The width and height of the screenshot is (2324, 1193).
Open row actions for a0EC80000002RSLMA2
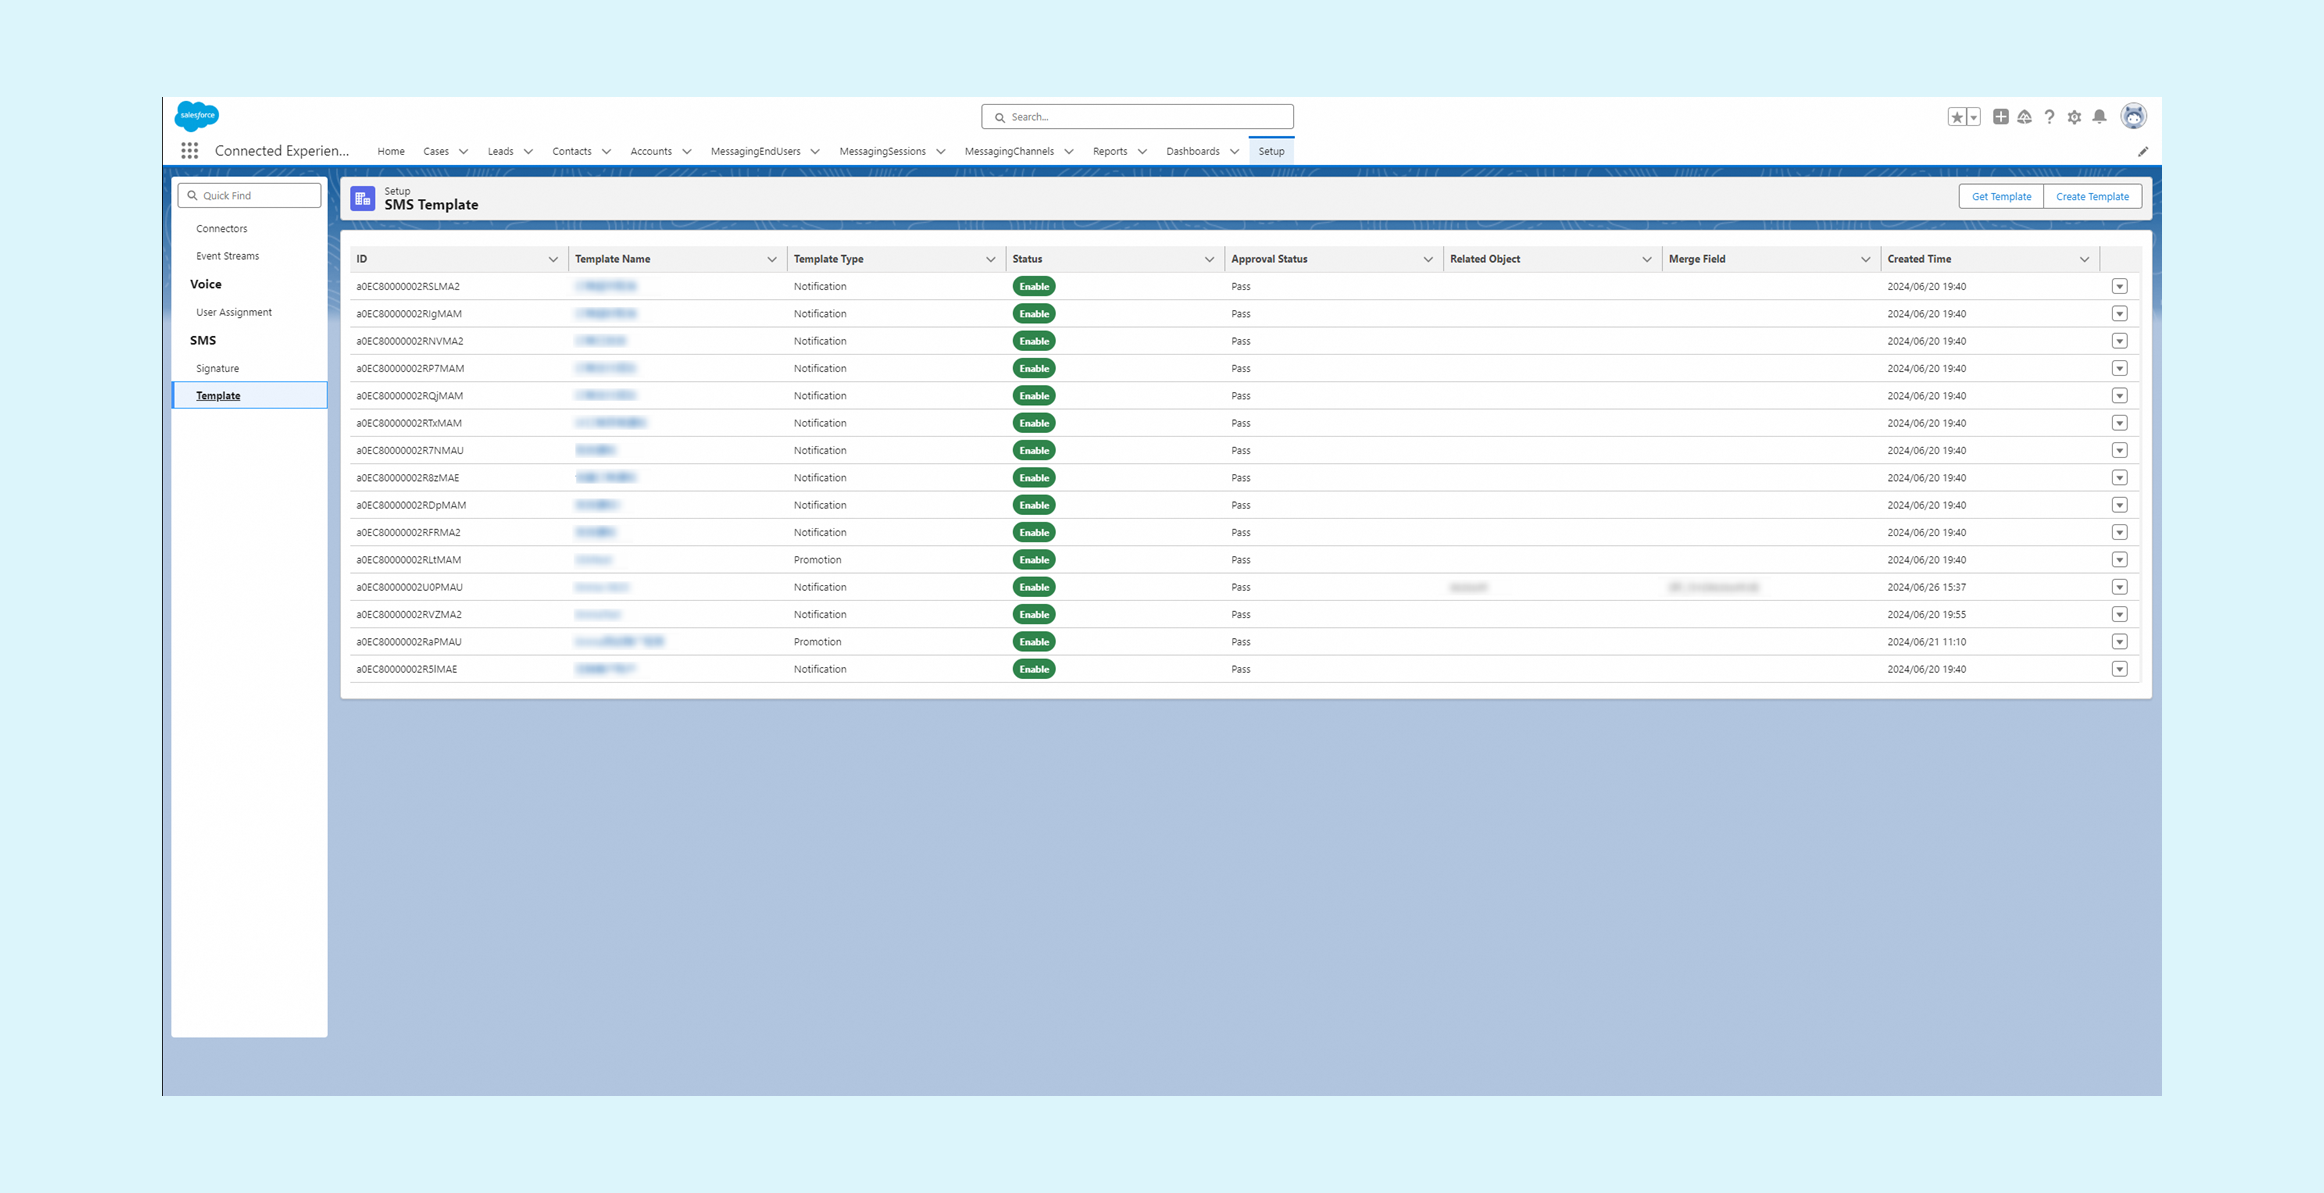pos(2119,286)
